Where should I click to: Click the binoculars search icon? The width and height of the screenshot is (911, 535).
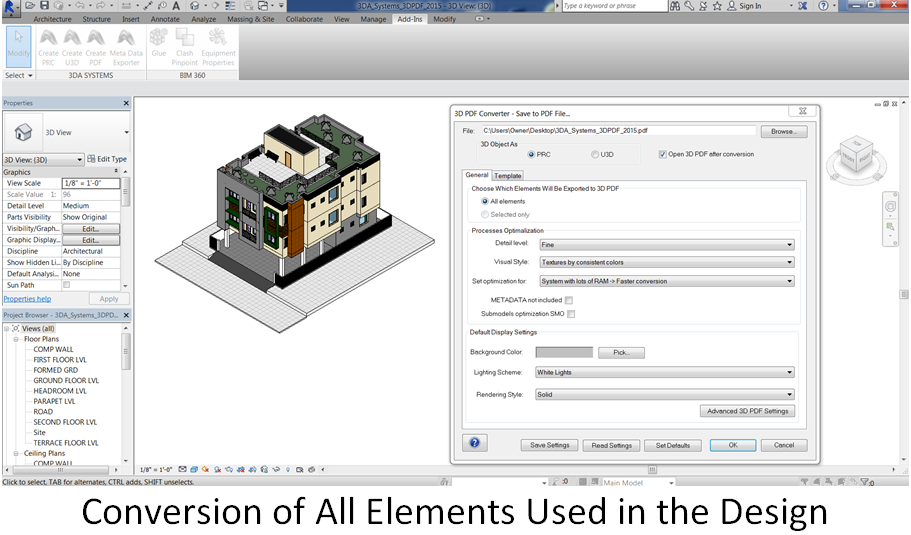(x=675, y=6)
